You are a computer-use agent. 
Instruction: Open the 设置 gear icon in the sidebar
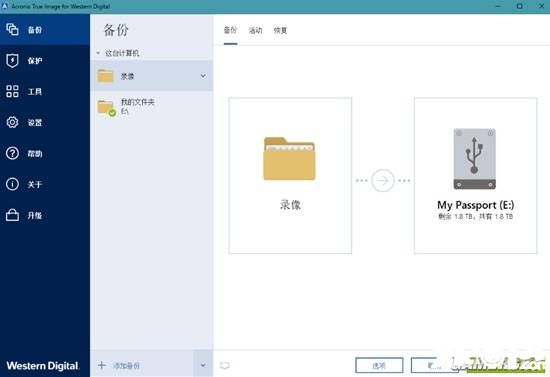tap(12, 122)
